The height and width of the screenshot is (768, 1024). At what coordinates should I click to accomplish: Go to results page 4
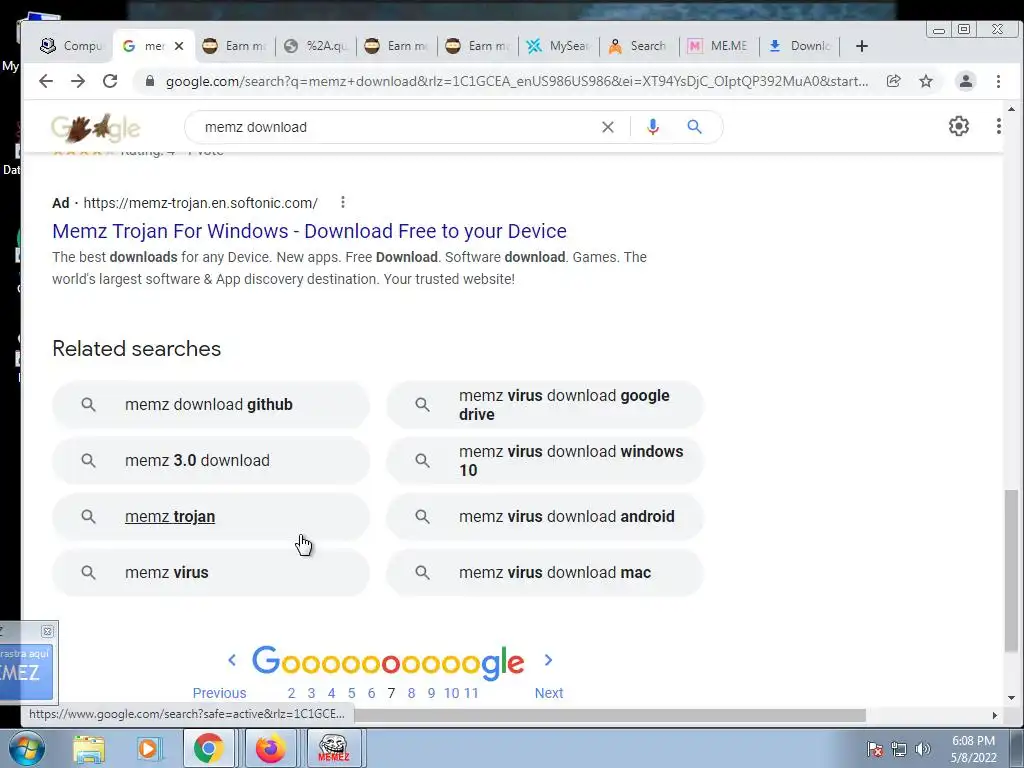(332, 693)
